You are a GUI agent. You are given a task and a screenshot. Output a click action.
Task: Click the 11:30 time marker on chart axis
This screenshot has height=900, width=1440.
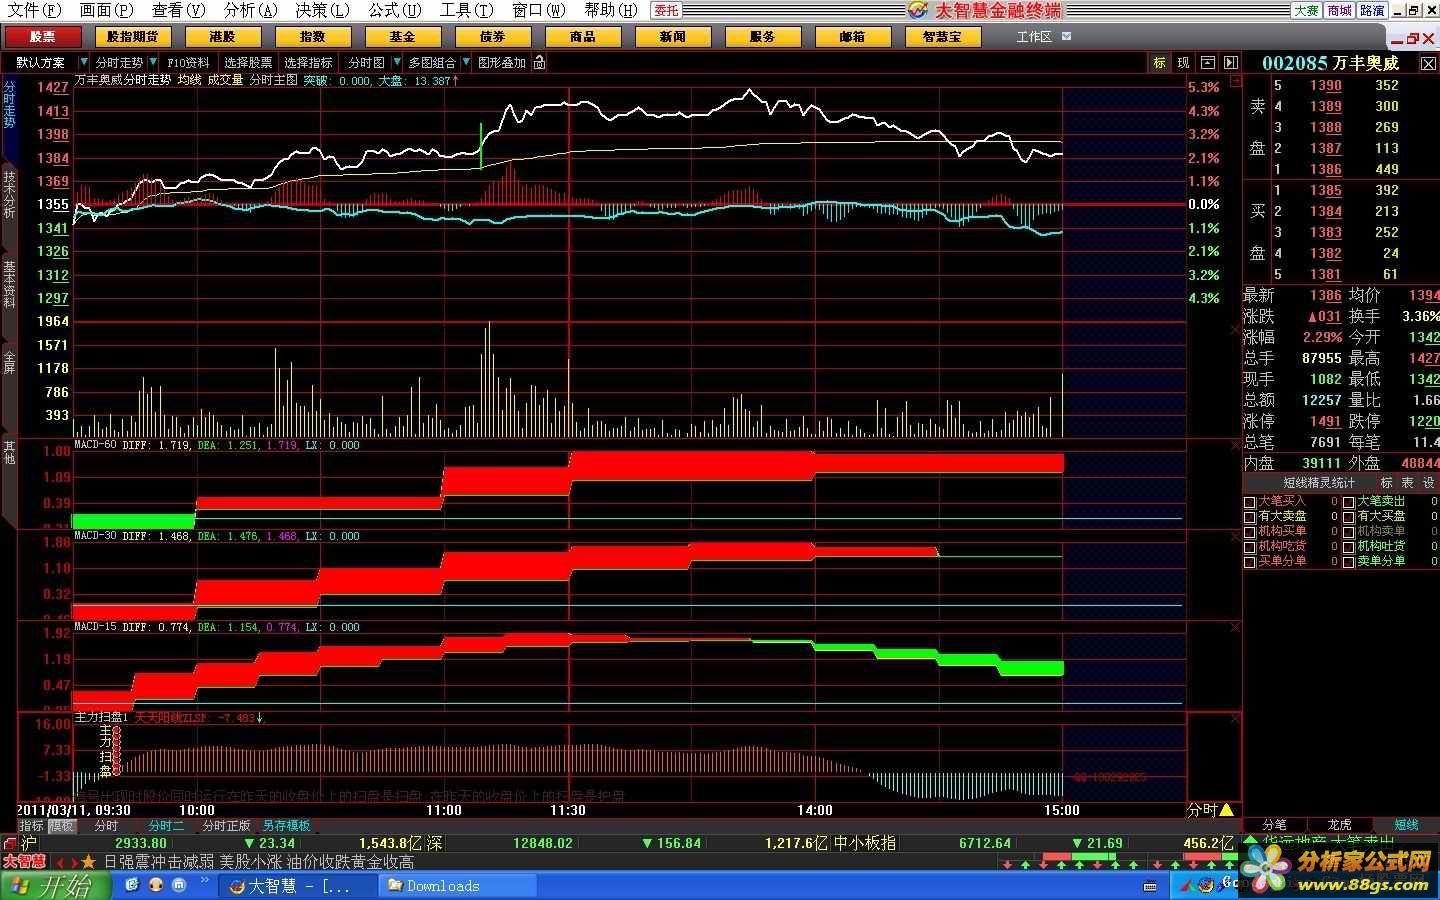568,810
